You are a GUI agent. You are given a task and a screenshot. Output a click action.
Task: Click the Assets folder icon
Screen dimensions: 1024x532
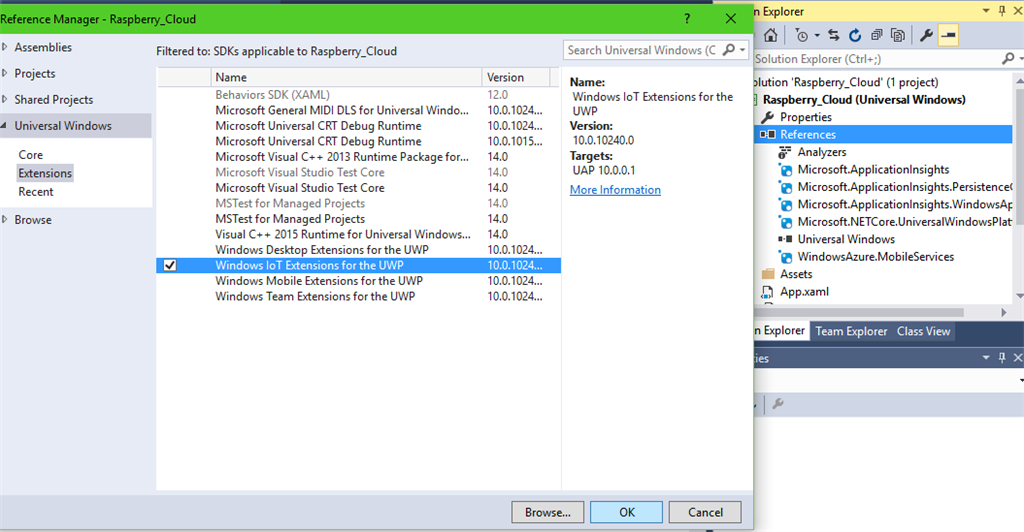pyautogui.click(x=768, y=274)
